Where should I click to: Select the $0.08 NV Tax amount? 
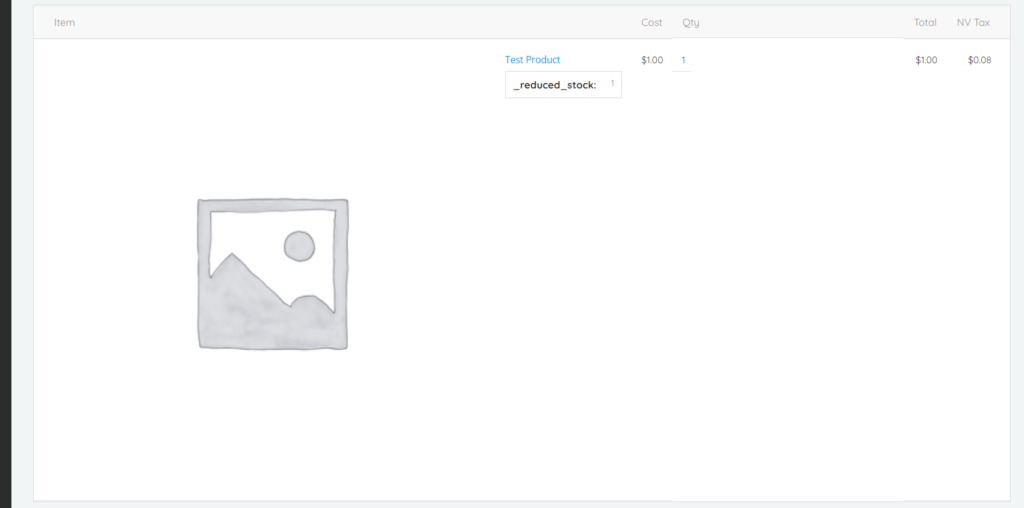(980, 60)
